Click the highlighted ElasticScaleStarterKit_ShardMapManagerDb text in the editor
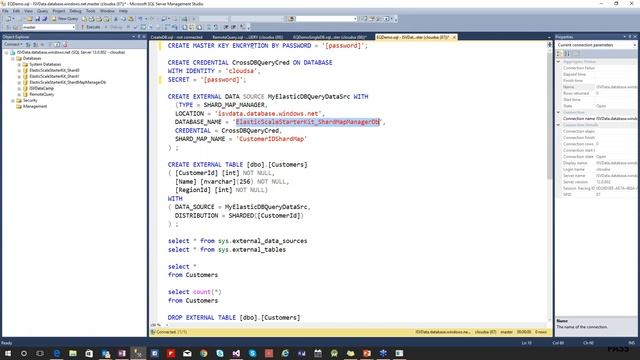The image size is (640, 360). coord(308,122)
